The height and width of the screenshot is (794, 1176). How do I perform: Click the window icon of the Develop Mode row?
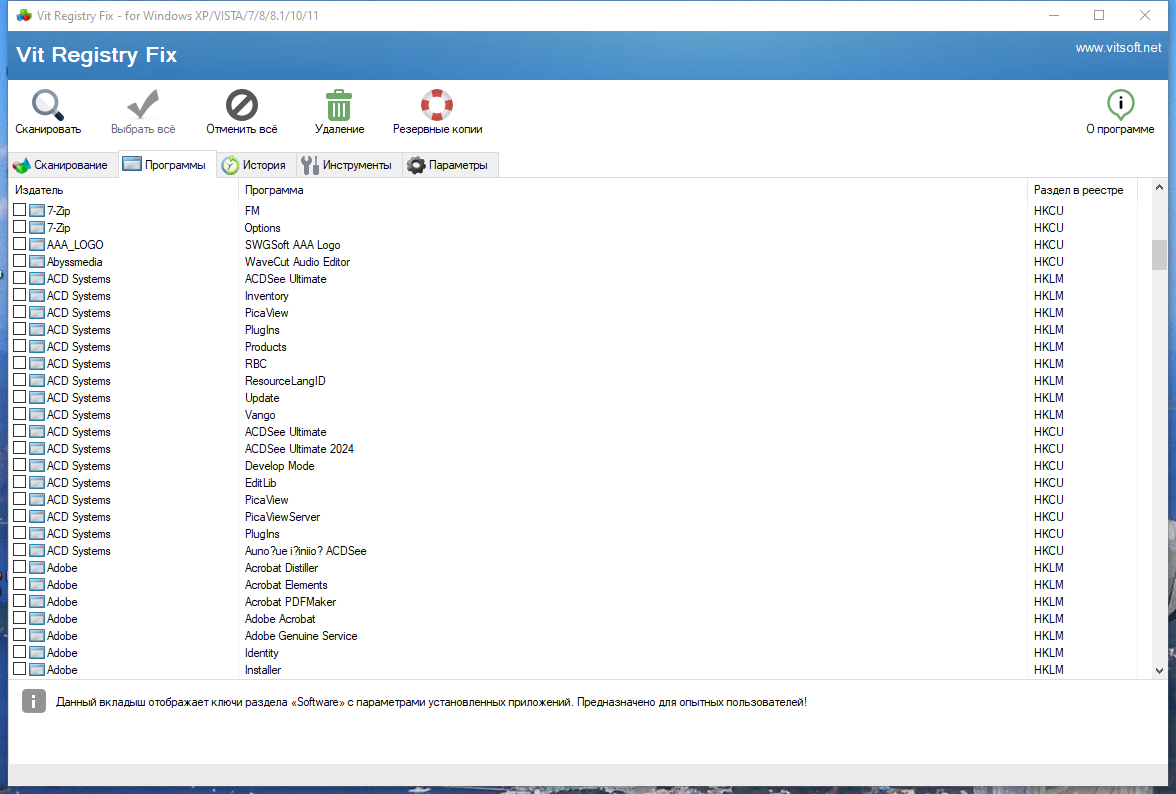pos(37,466)
